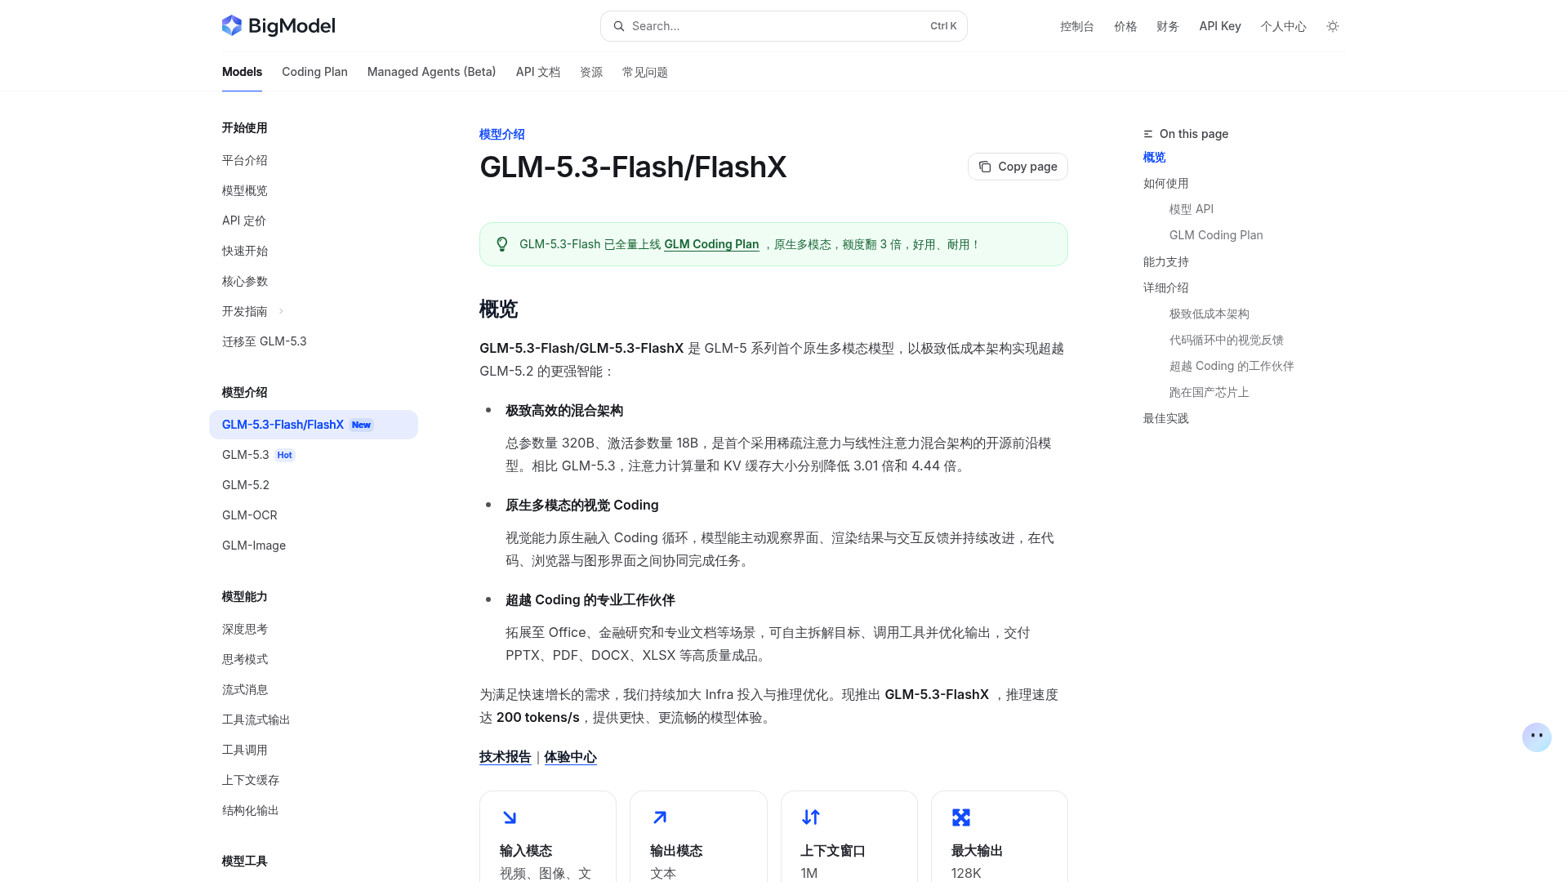Click the input modality arrow icon
Image resolution: width=1568 pixels, height=882 pixels.
point(510,818)
